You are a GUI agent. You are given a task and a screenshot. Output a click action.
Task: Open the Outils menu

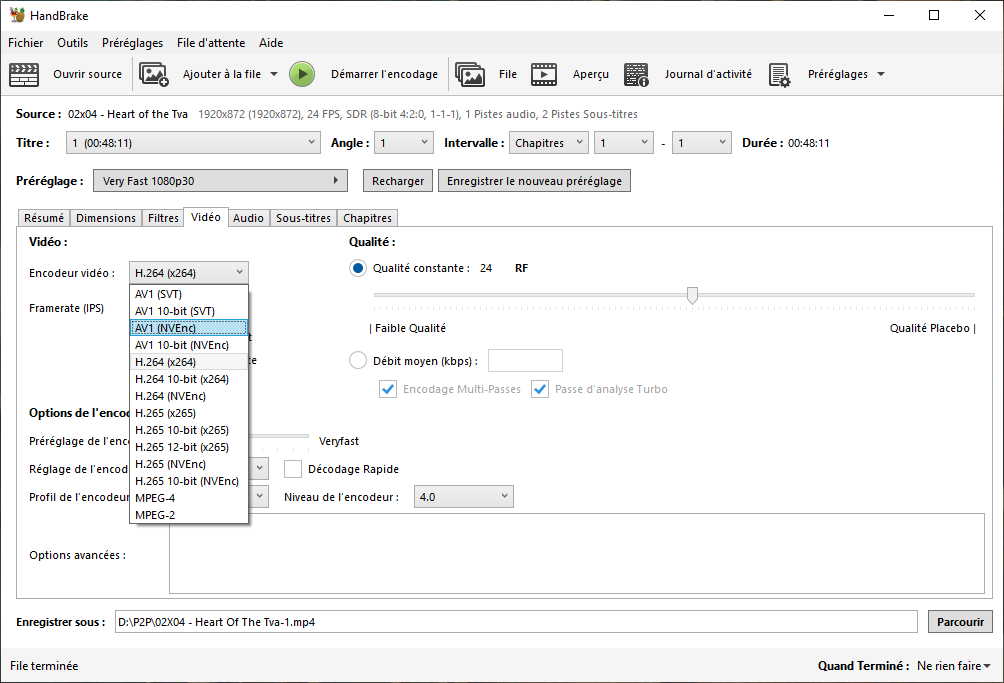point(72,43)
